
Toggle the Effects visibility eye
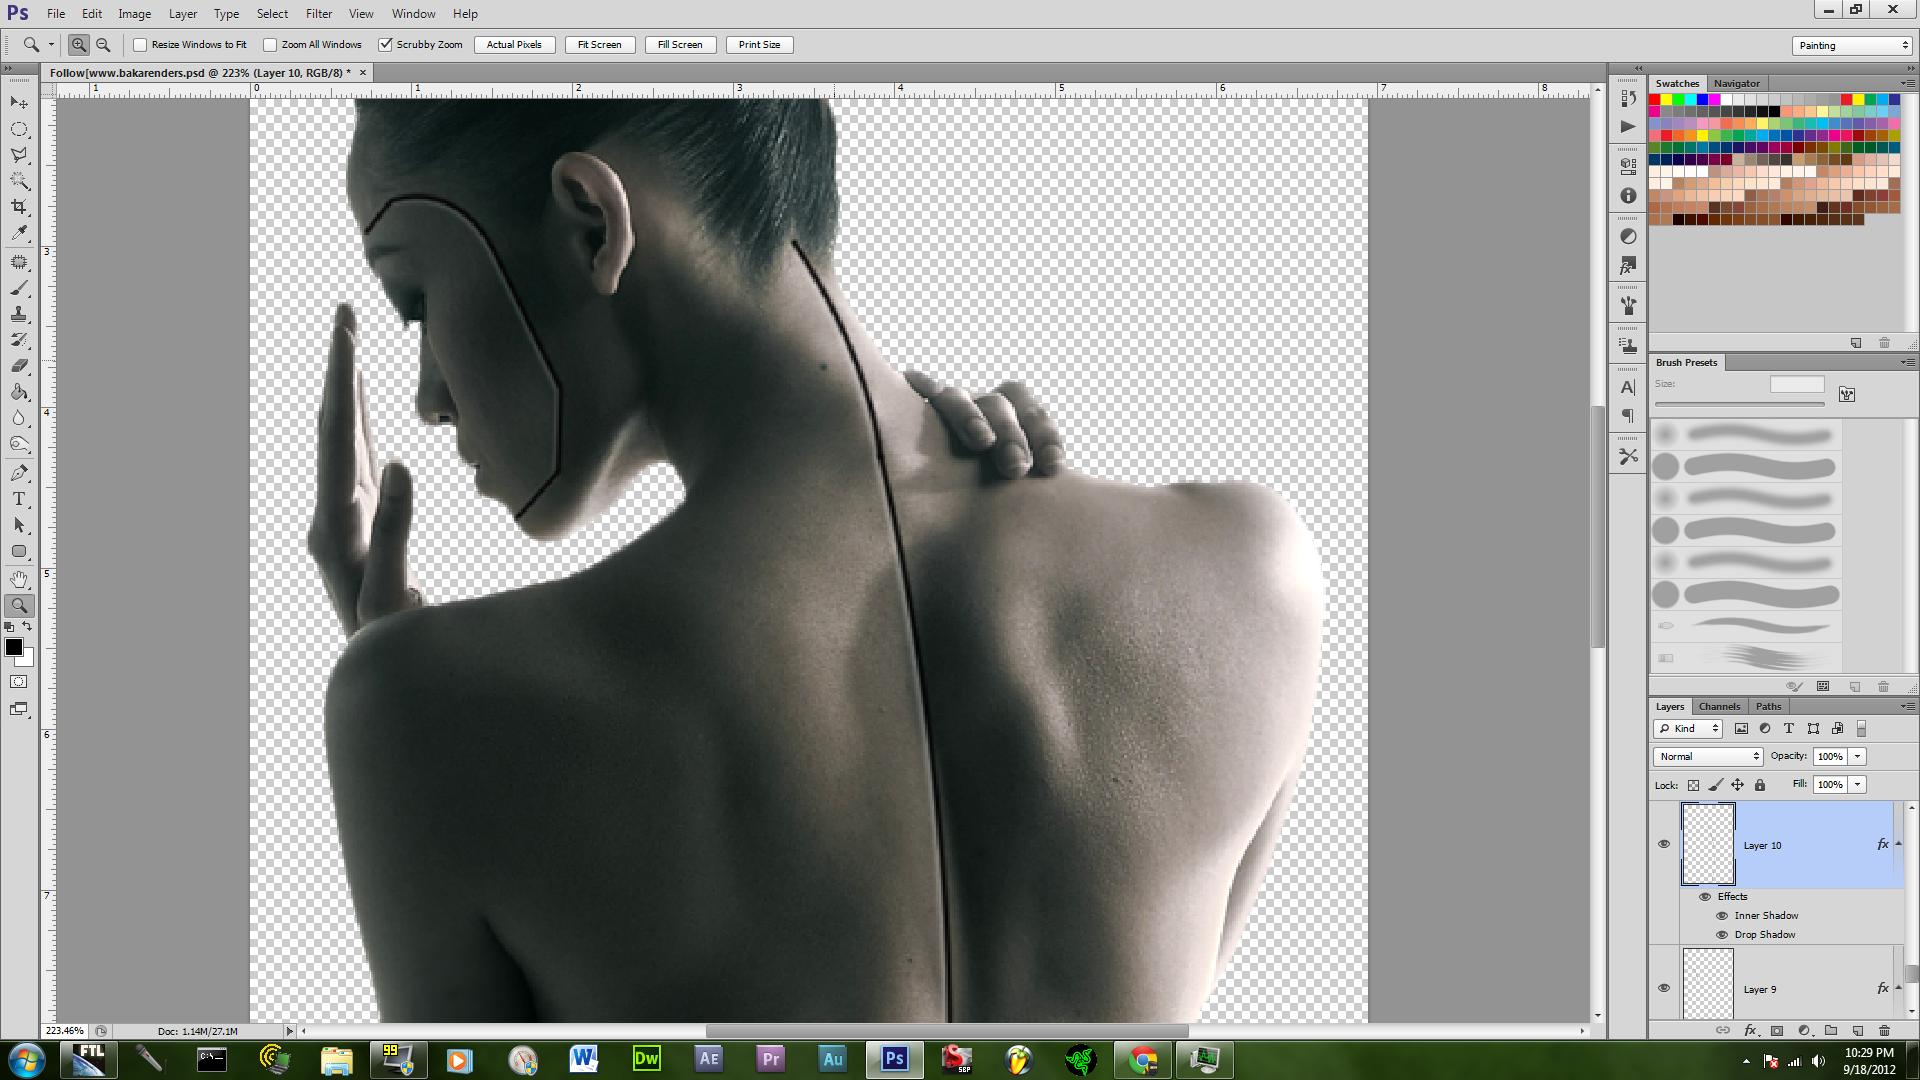coord(1705,896)
